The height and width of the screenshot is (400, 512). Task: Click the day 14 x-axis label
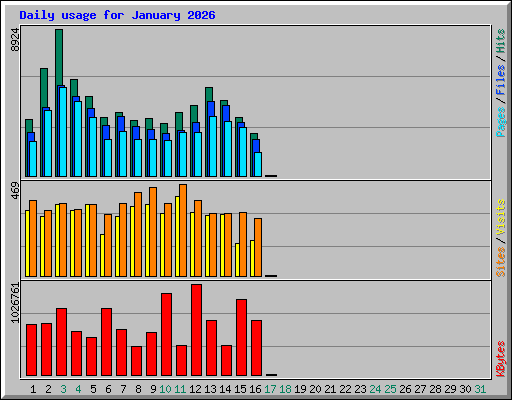tap(225, 389)
